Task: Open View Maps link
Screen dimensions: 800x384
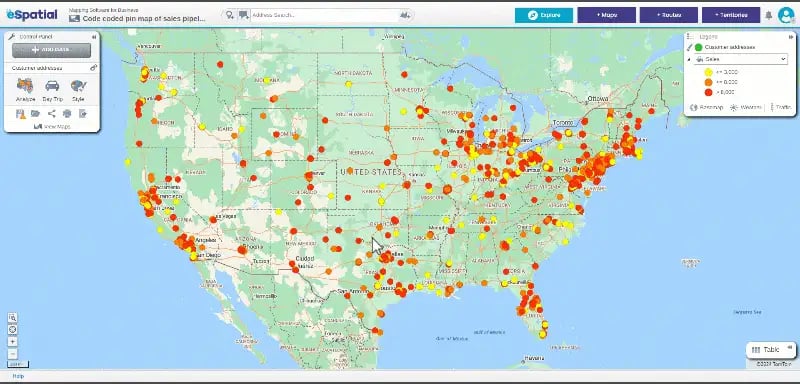Action: [52, 126]
